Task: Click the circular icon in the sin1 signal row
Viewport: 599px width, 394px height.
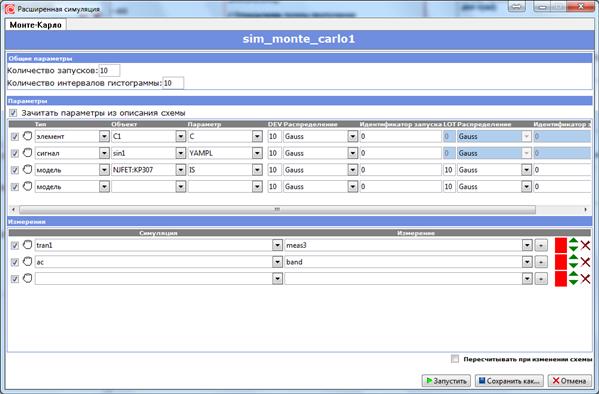Action: tap(28, 153)
